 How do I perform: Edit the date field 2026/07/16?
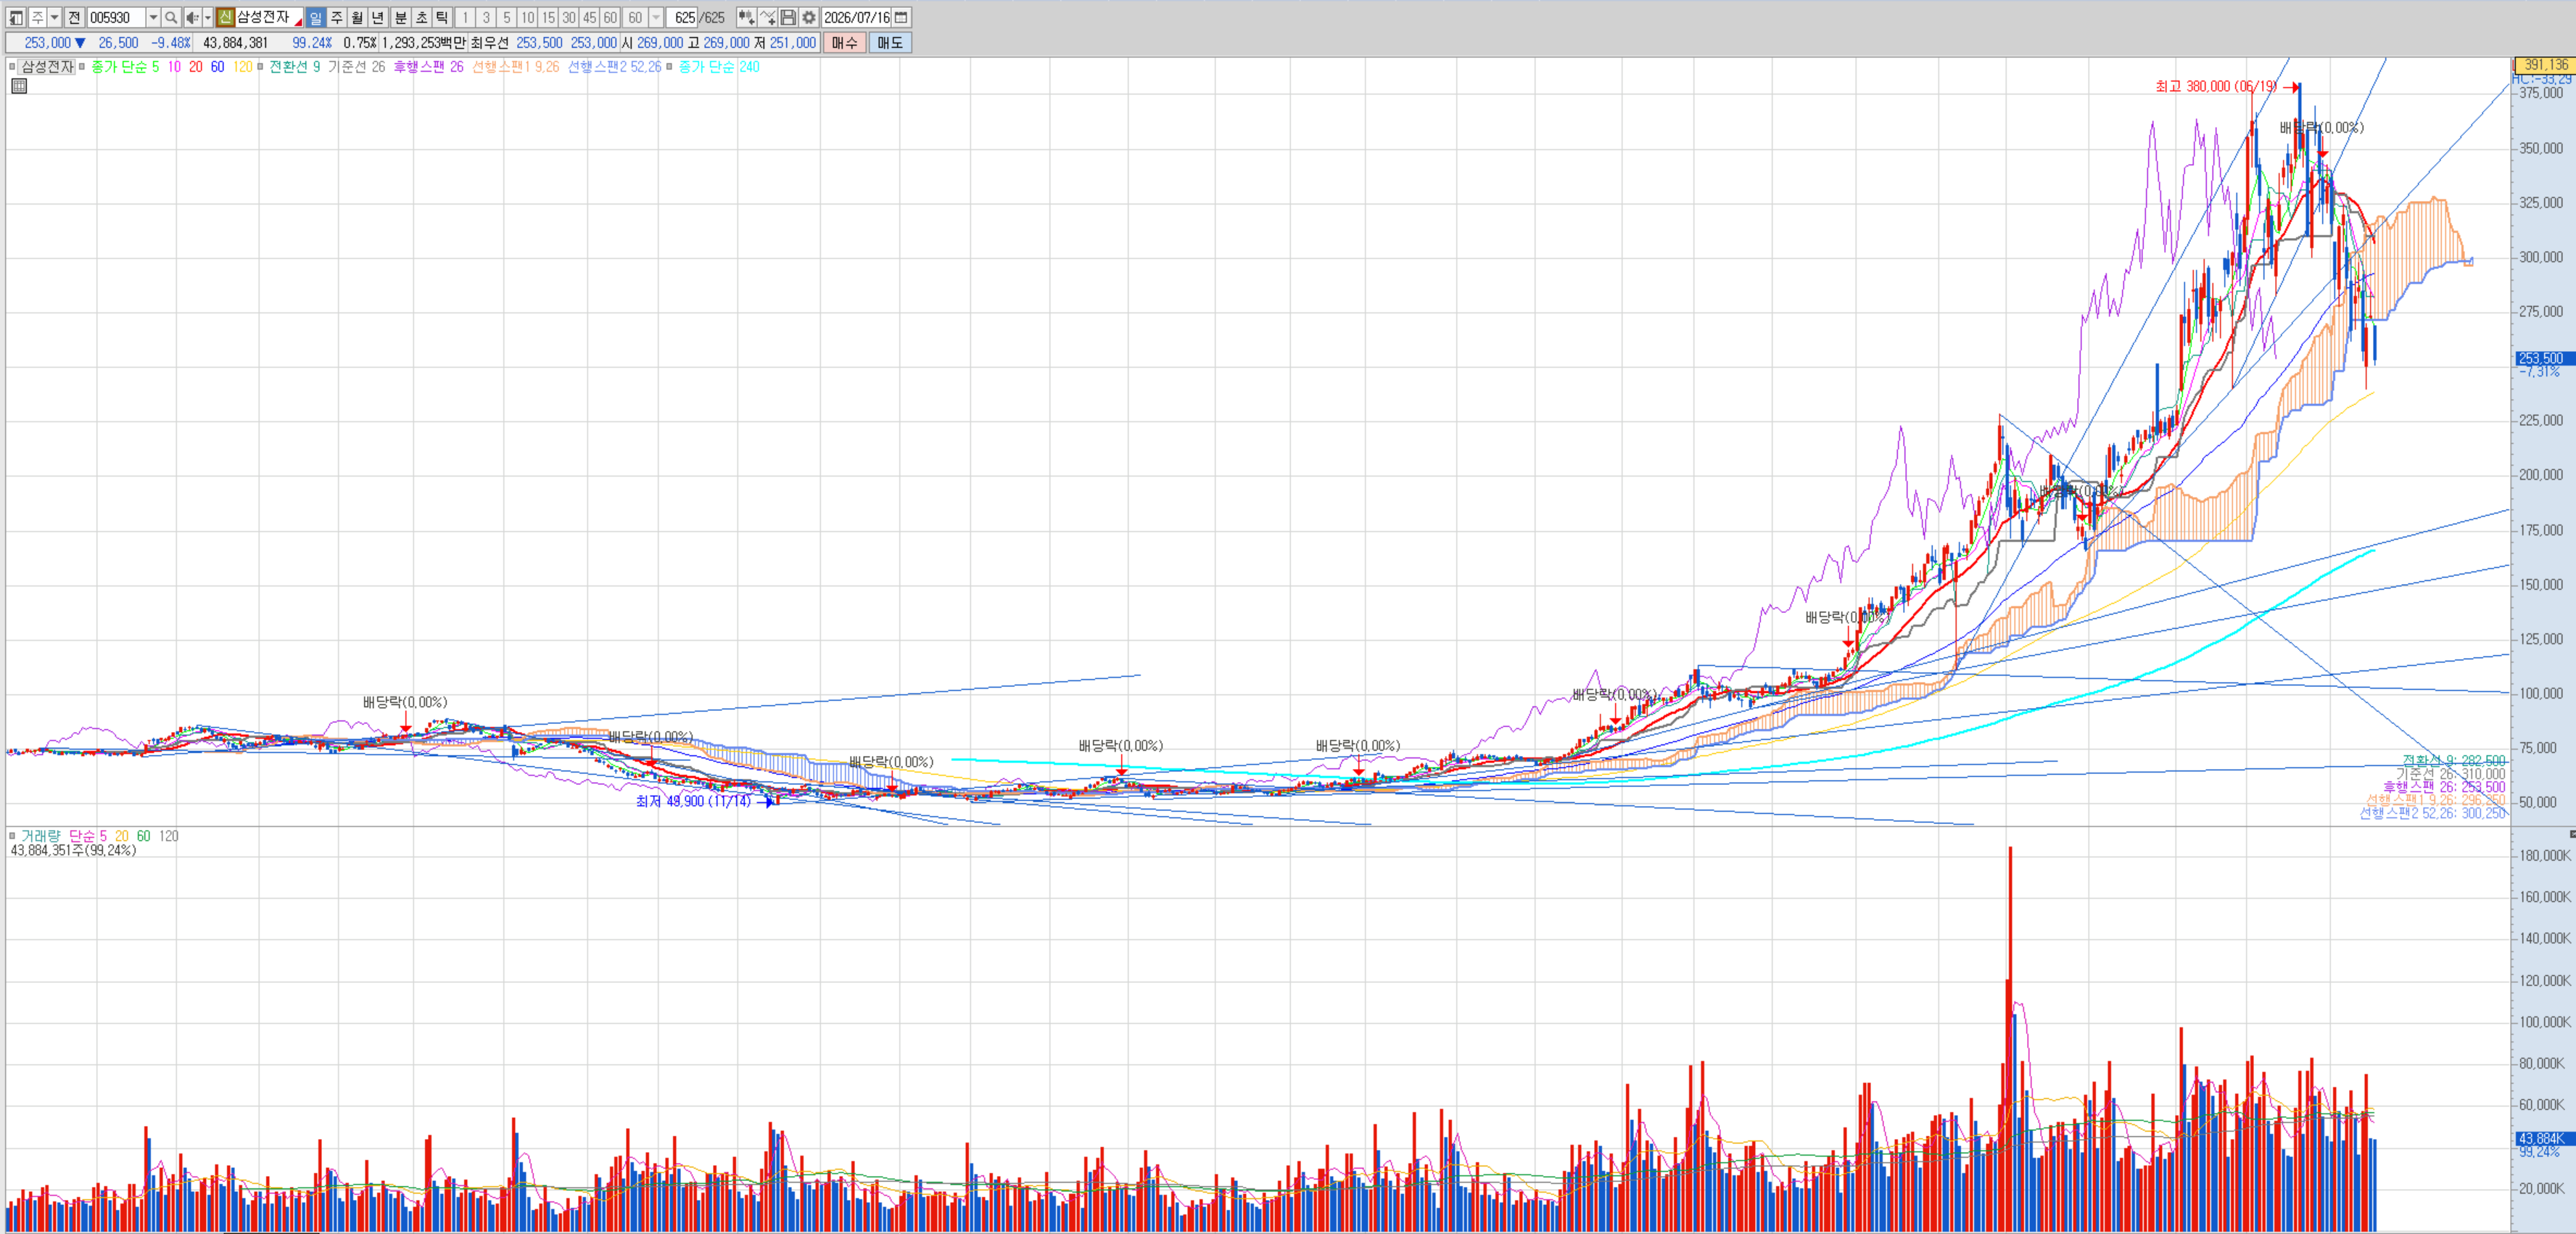(x=856, y=18)
